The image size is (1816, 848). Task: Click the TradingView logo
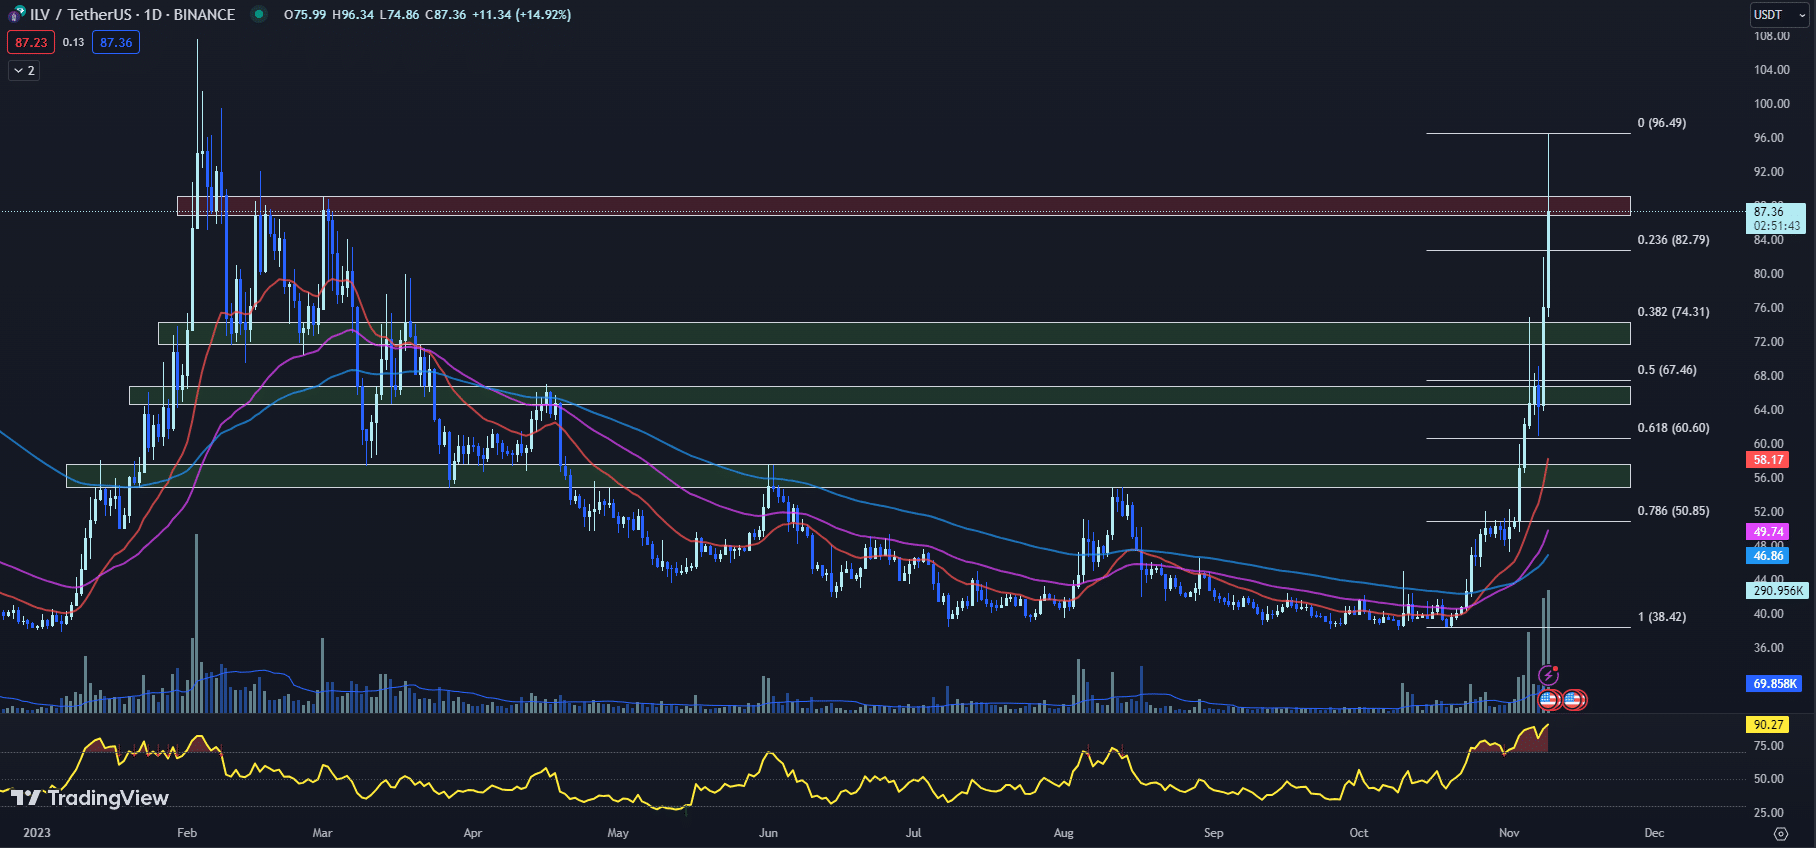[90, 797]
